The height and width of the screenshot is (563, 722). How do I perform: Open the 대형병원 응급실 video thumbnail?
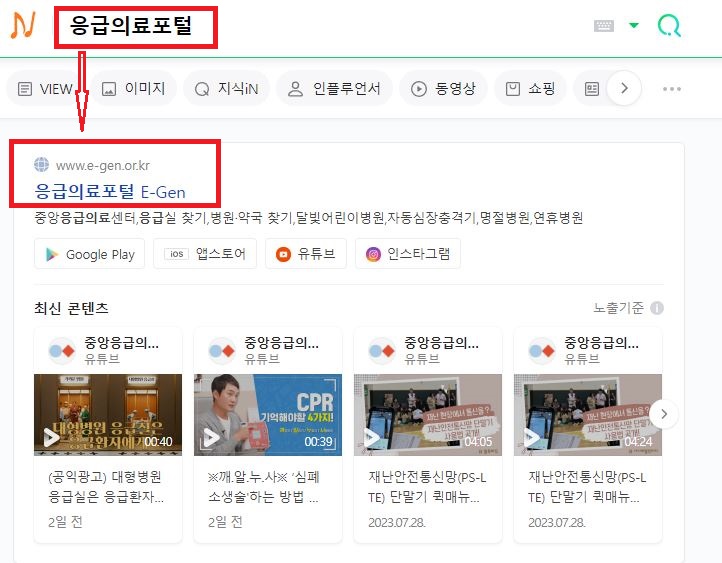tap(108, 415)
